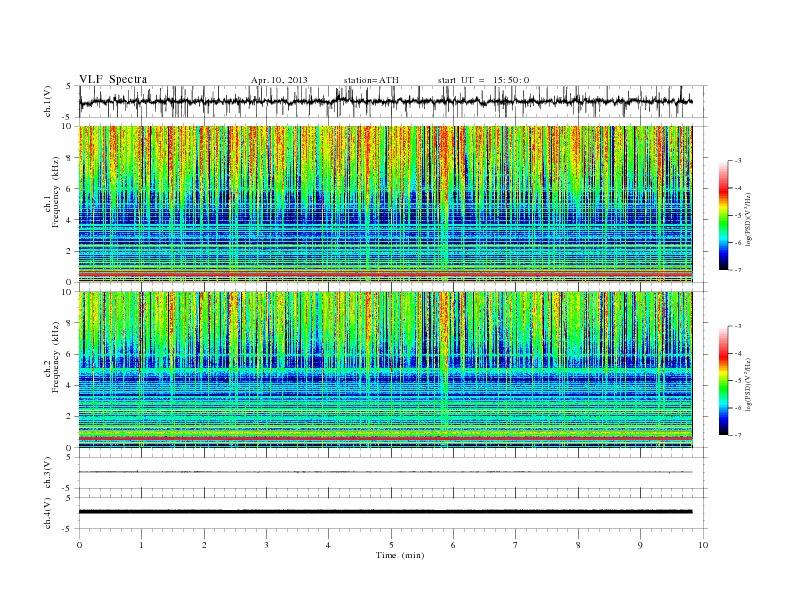
Task: Click the bottom time axis tick label "10"
Action: pyautogui.click(x=703, y=545)
